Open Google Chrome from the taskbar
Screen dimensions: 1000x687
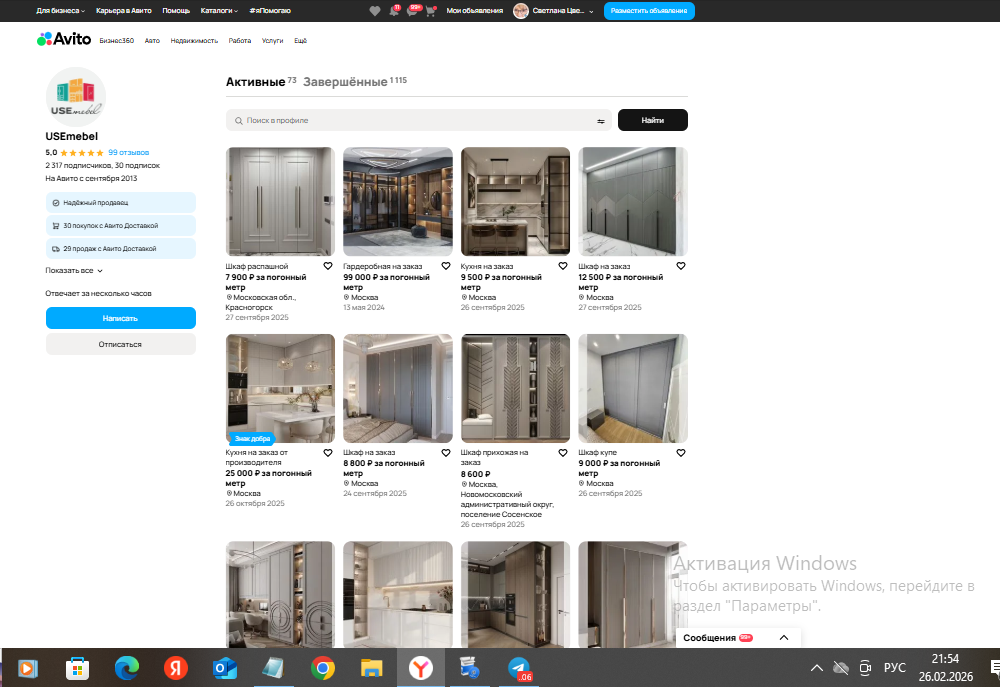click(x=323, y=669)
